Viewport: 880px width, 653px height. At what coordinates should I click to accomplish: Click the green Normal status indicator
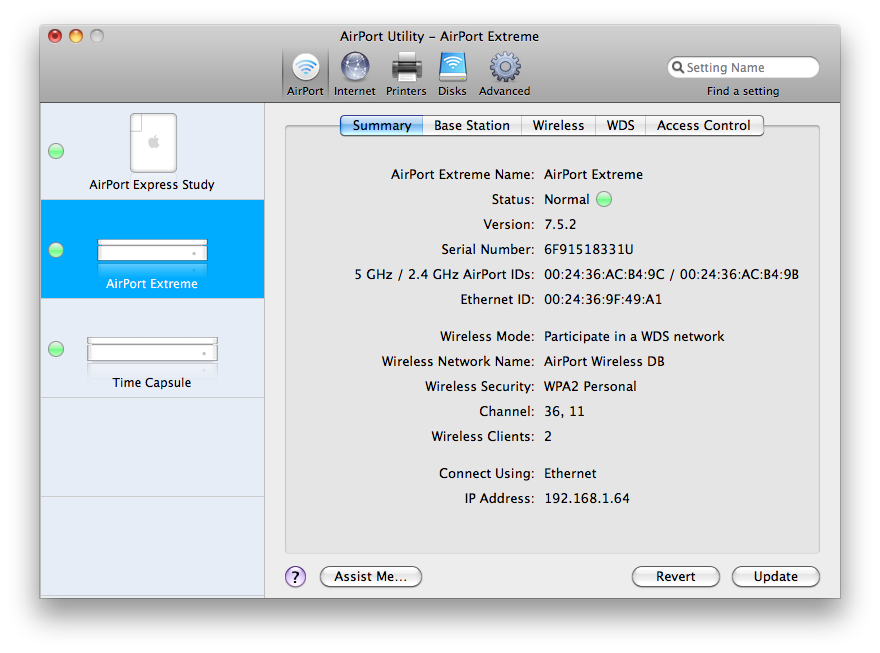tap(604, 199)
